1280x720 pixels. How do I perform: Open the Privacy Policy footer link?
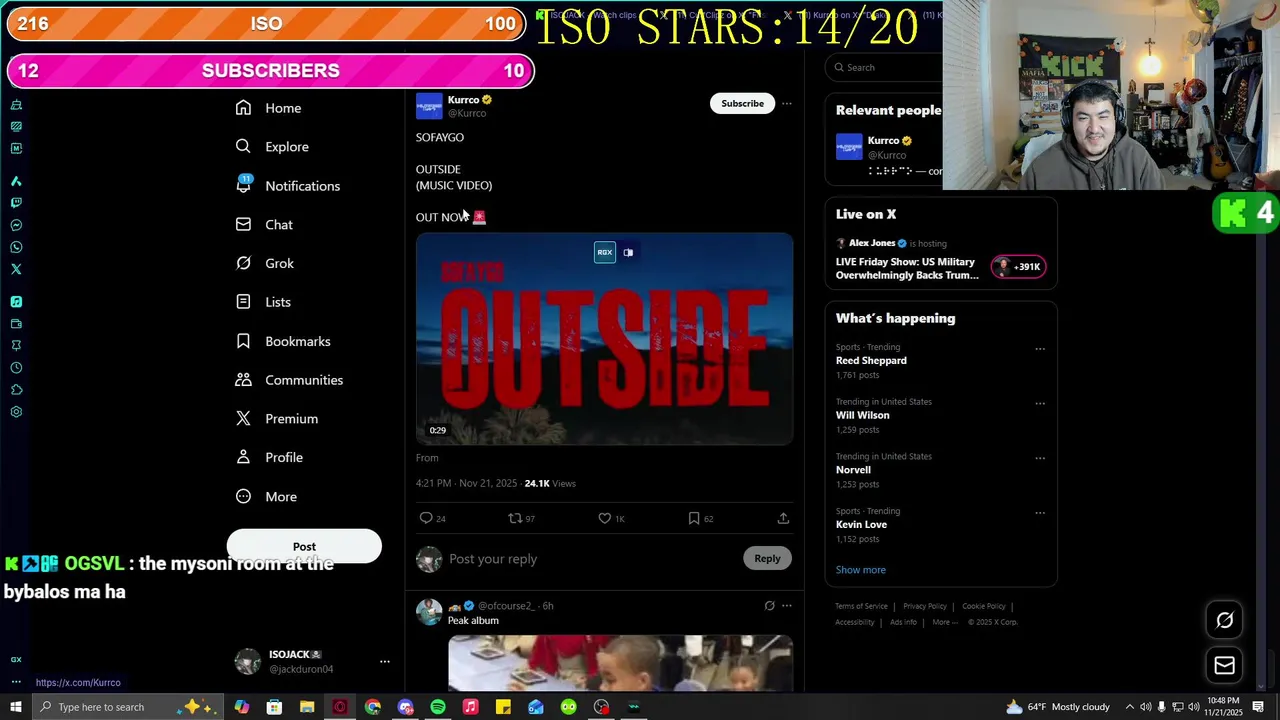(924, 606)
